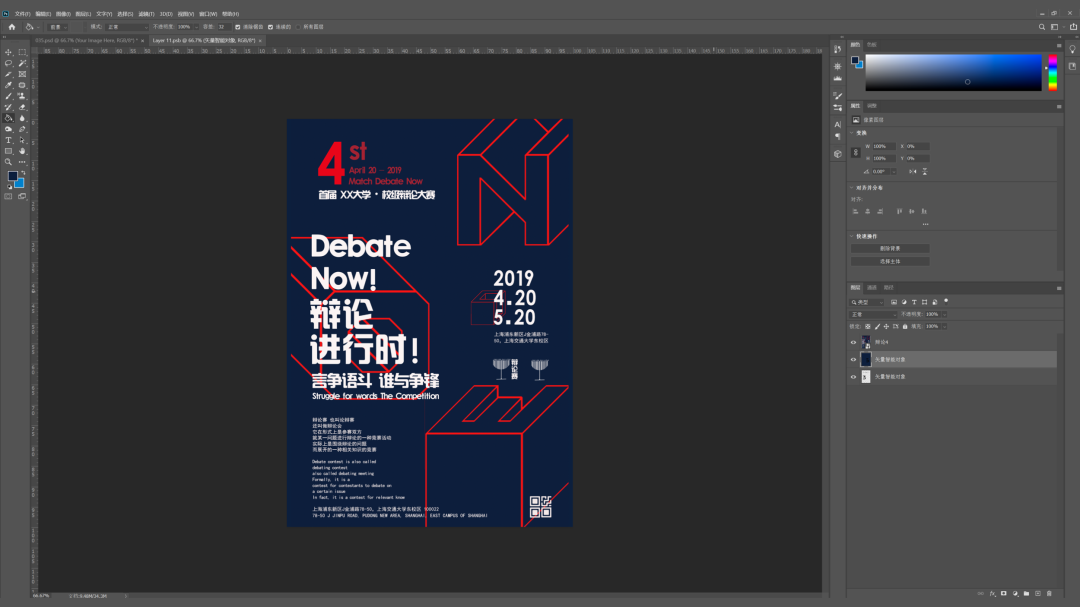The image size is (1080, 607).
Task: Open the 文件(F) menu
Action: pyautogui.click(x=22, y=14)
